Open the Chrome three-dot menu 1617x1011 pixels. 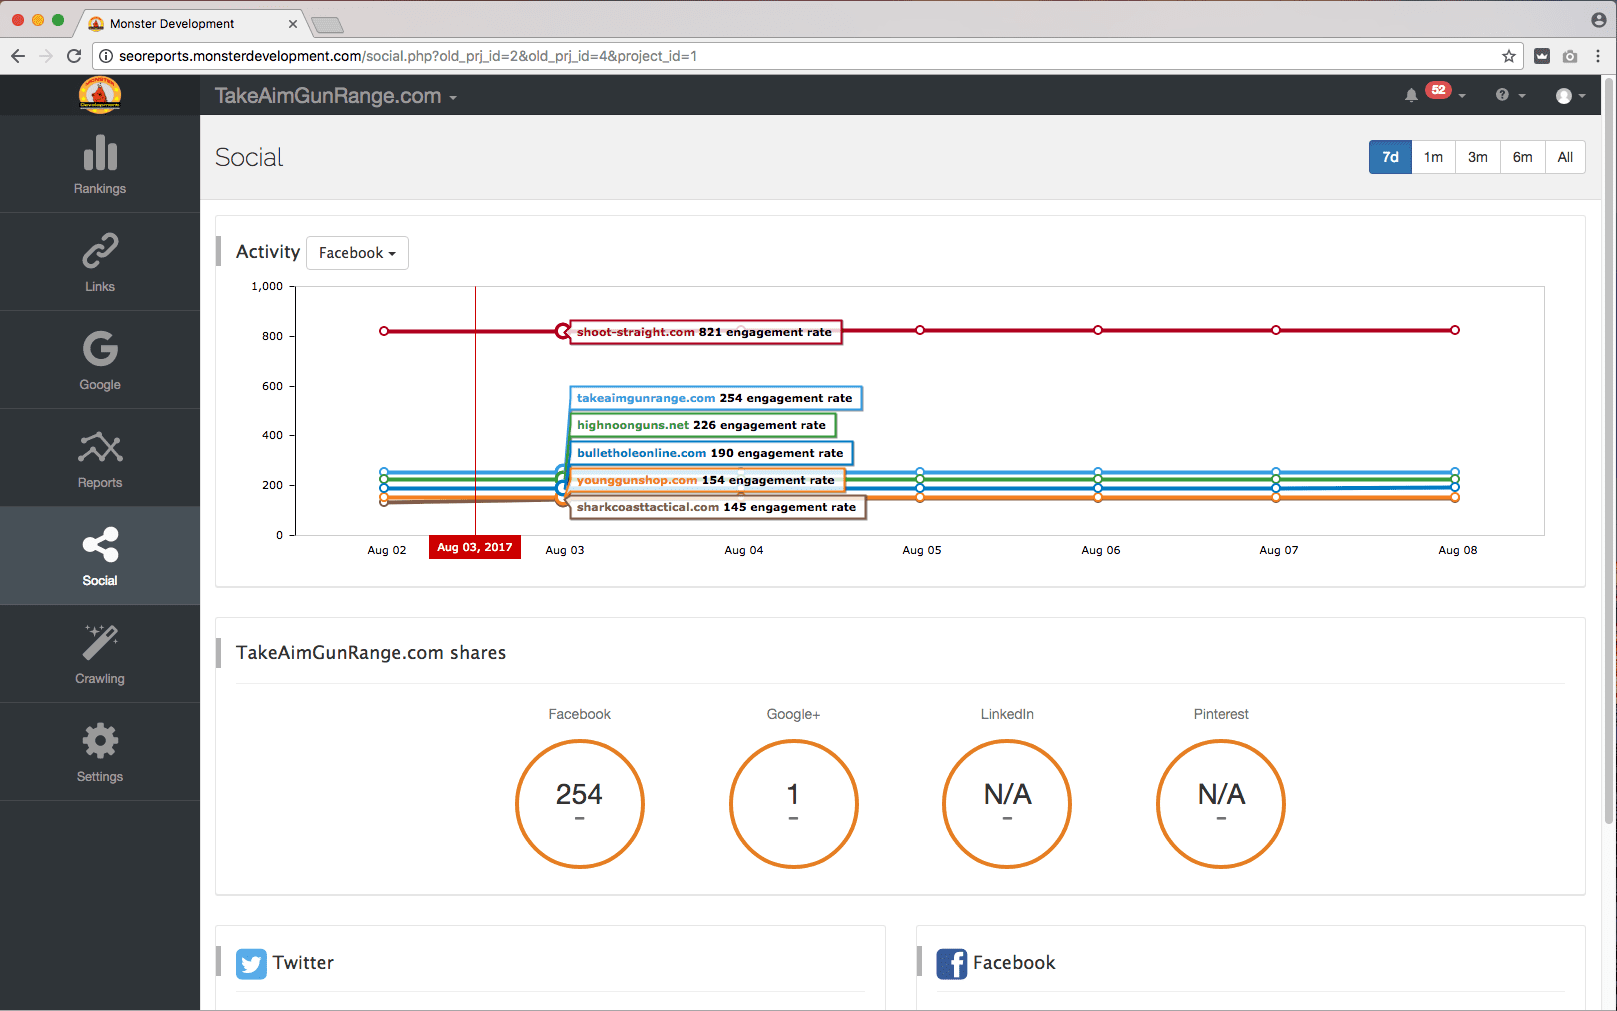coord(1598,56)
